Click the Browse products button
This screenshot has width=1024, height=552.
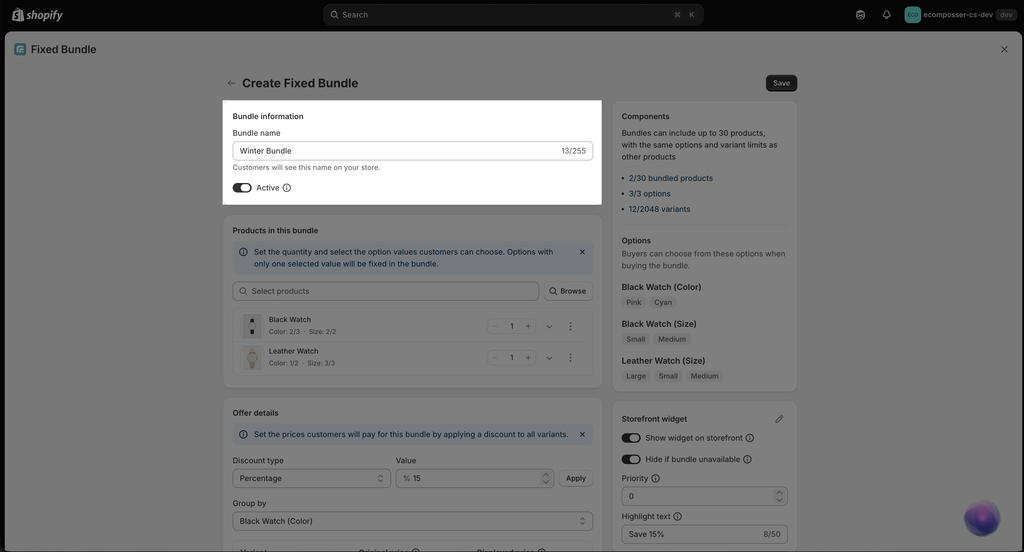(x=568, y=291)
